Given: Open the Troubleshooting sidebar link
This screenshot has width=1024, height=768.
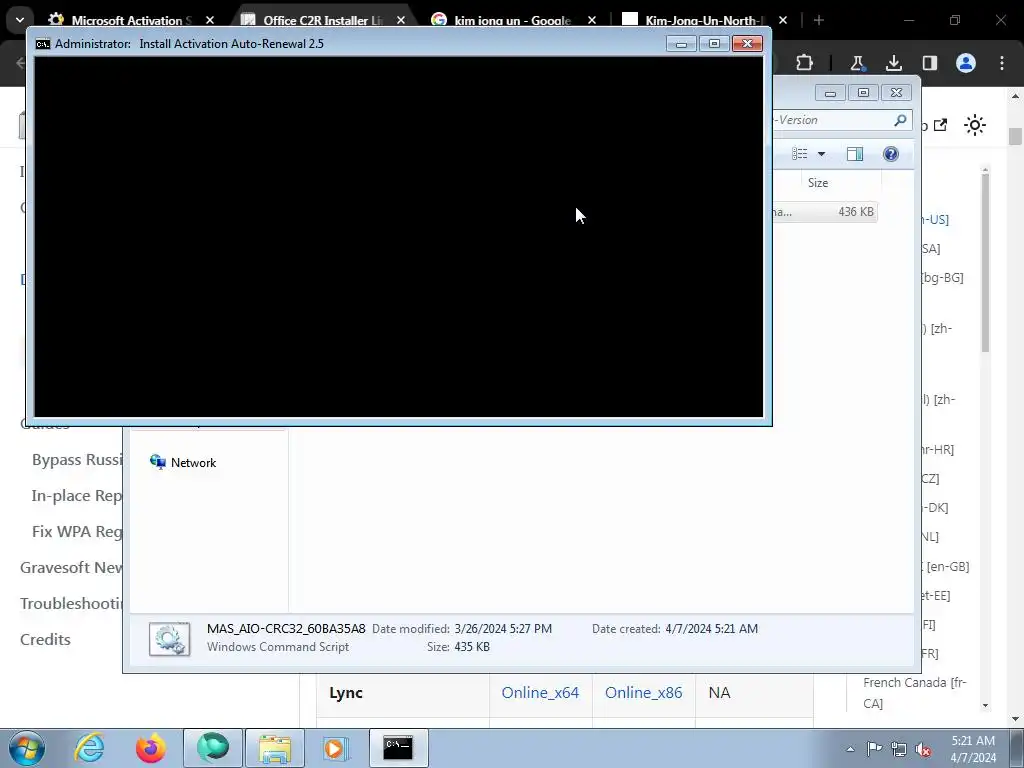Looking at the screenshot, I should click(x=71, y=603).
